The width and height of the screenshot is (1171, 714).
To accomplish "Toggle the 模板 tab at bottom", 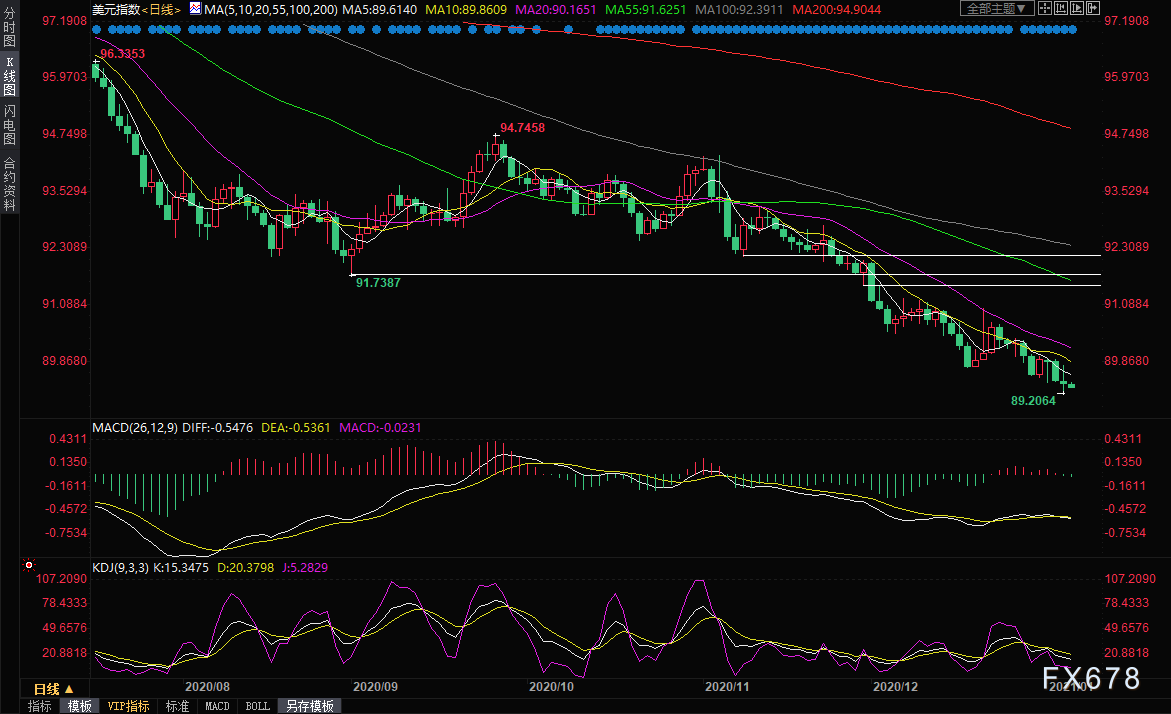I will click(79, 706).
